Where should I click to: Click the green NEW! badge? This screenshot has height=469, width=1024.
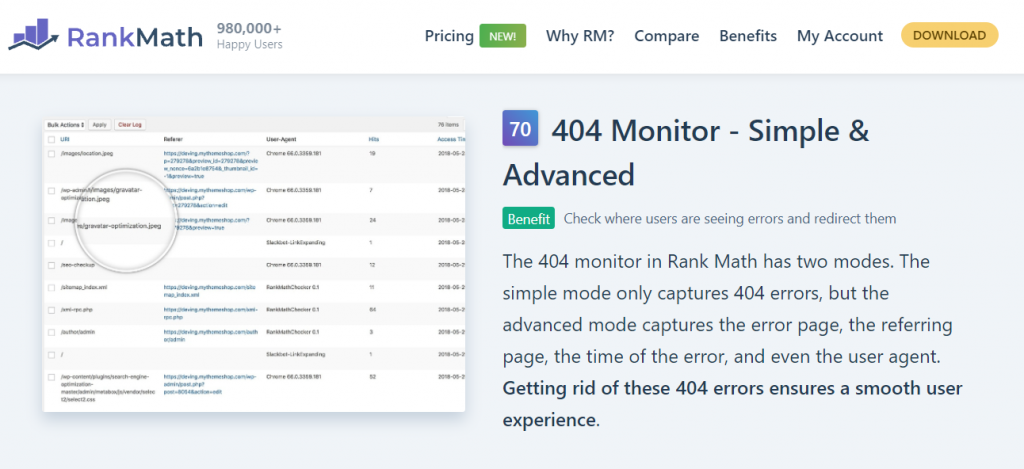tap(503, 36)
